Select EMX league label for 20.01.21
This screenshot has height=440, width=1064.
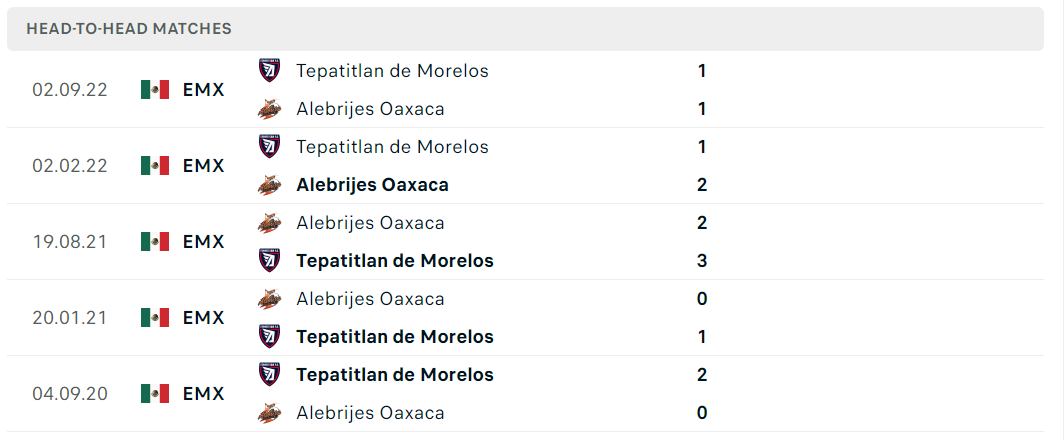coord(204,318)
